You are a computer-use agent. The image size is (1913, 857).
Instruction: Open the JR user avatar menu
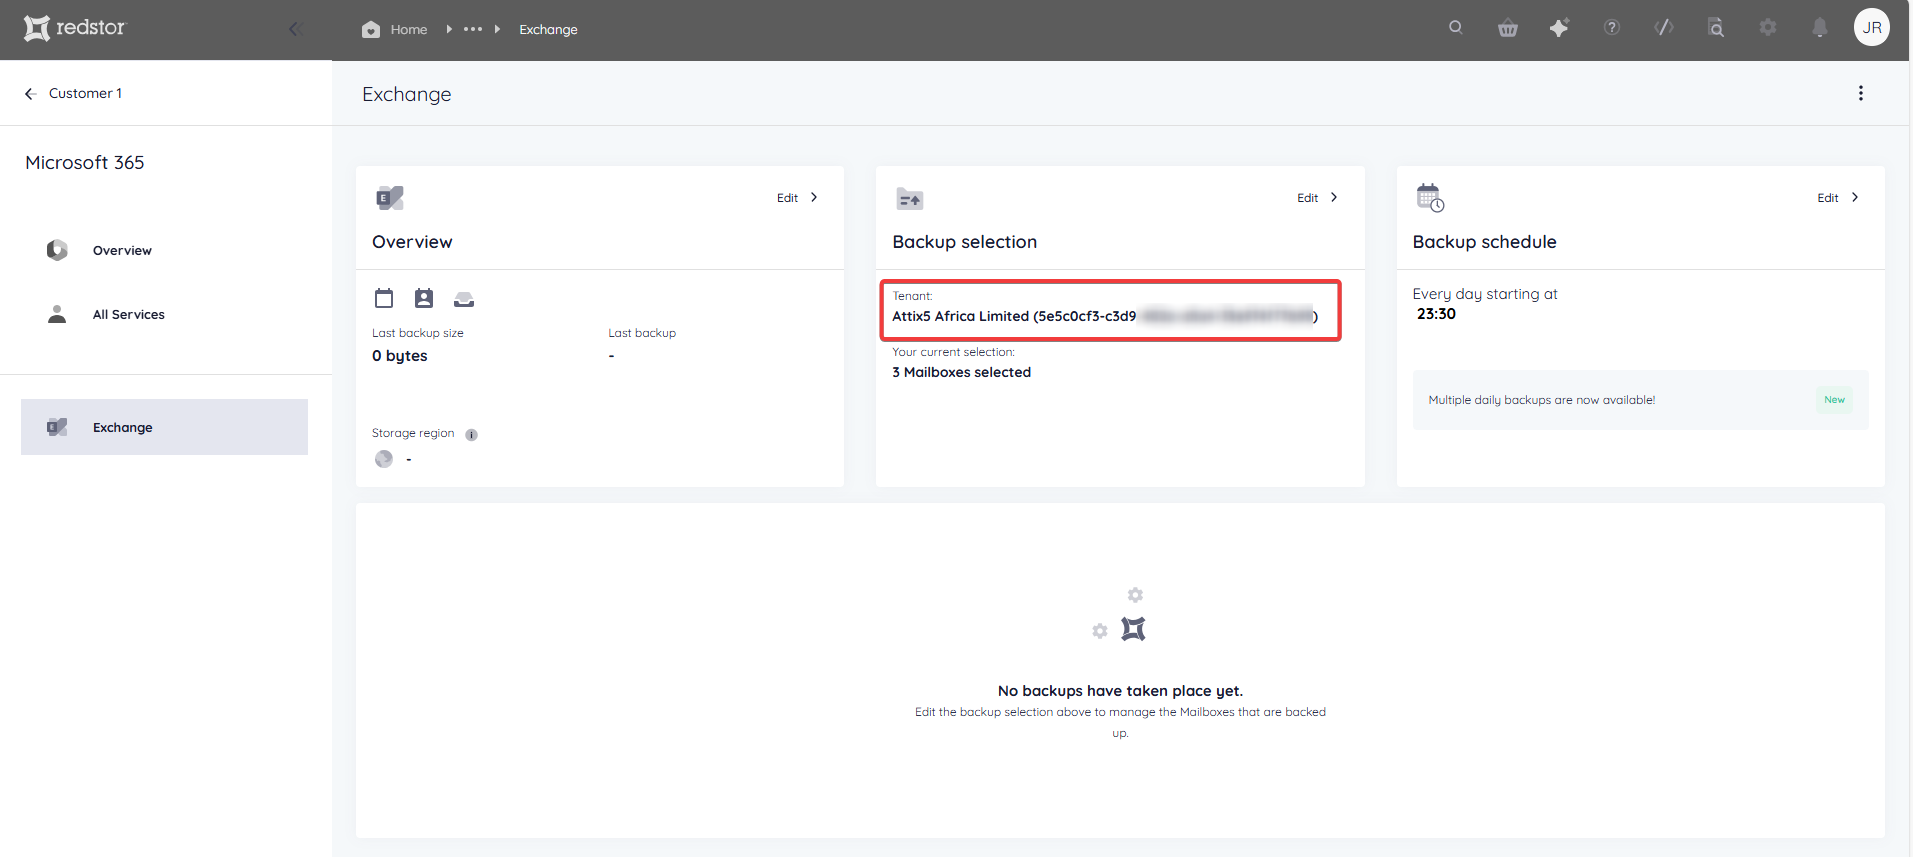coord(1872,28)
